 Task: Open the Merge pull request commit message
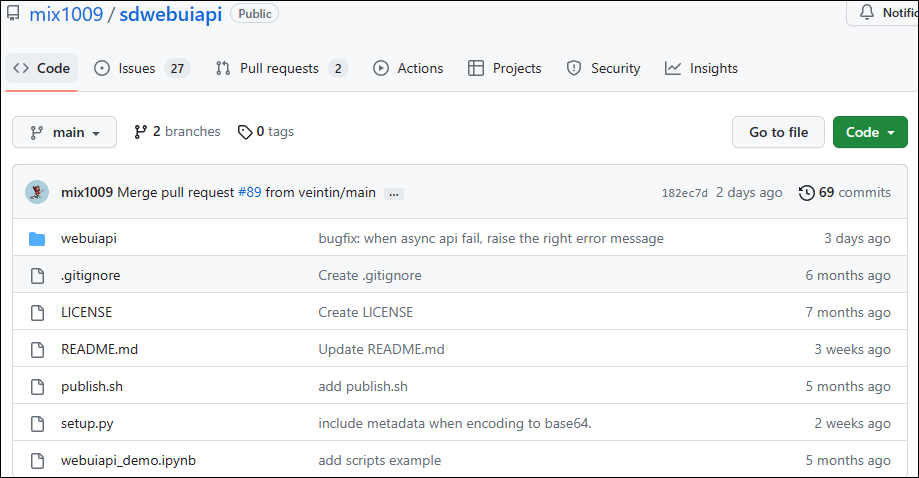tap(176, 192)
